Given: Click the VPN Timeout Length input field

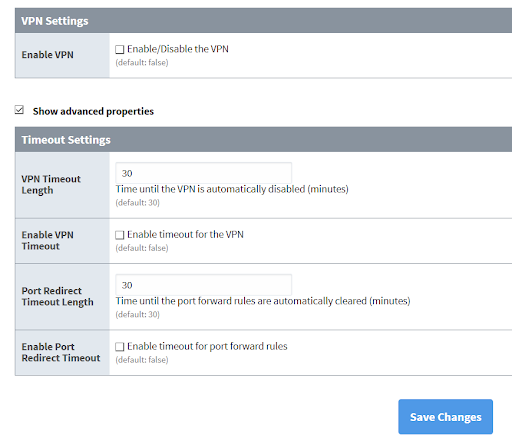Looking at the screenshot, I should (204, 173).
